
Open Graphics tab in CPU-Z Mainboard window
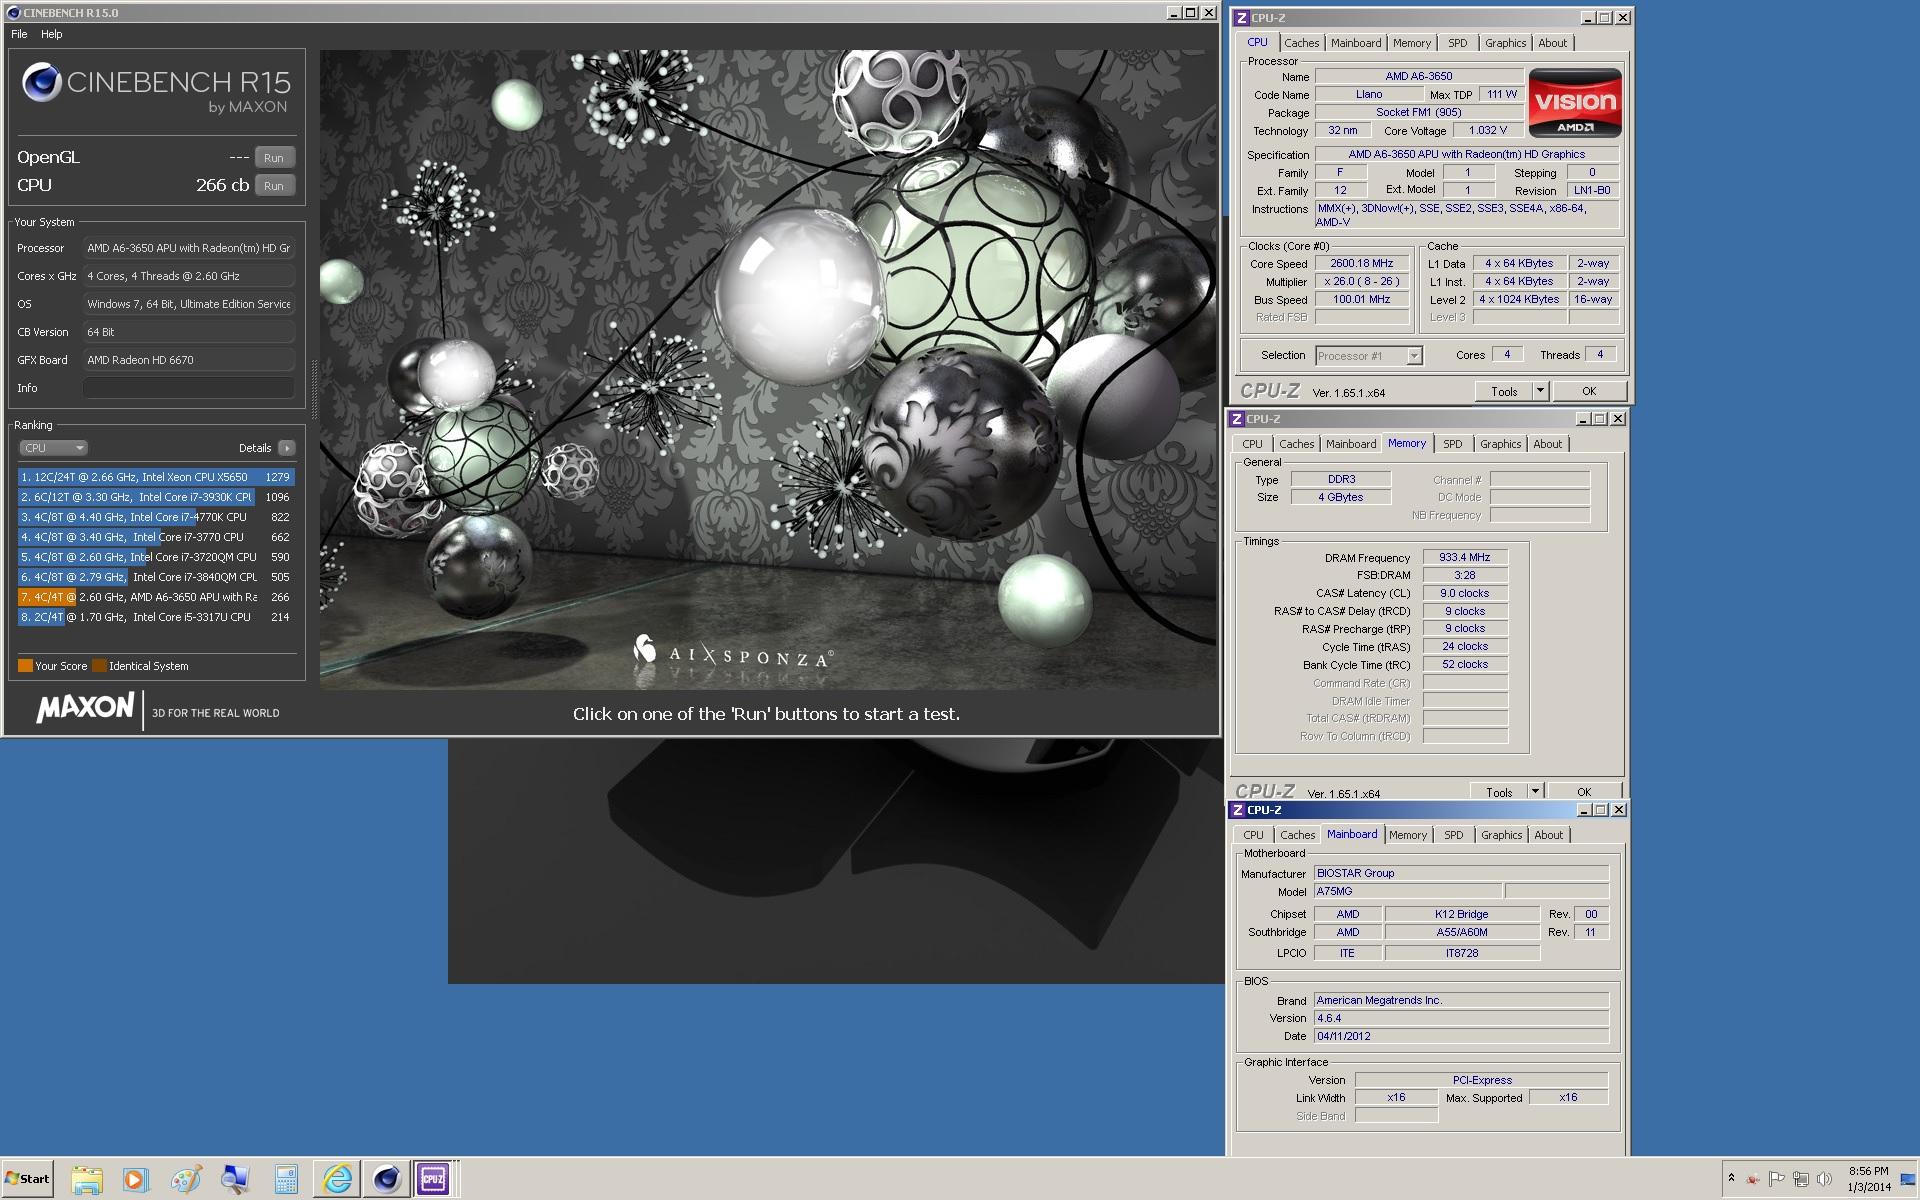pos(1501,835)
